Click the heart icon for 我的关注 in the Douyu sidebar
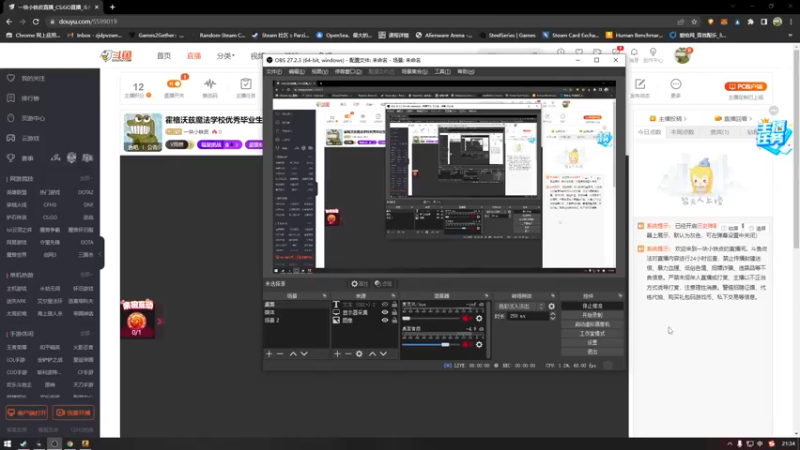Image resolution: width=800 pixels, height=450 pixels. [11, 78]
